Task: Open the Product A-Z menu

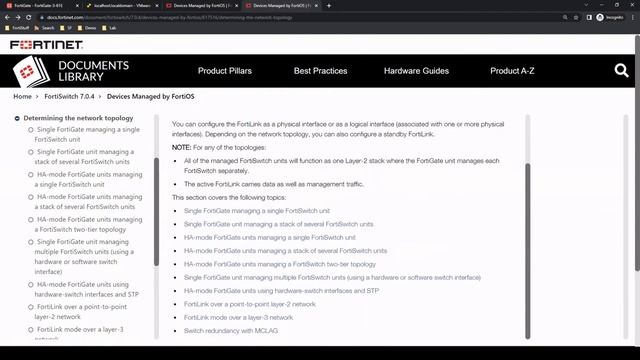Action: (512, 71)
